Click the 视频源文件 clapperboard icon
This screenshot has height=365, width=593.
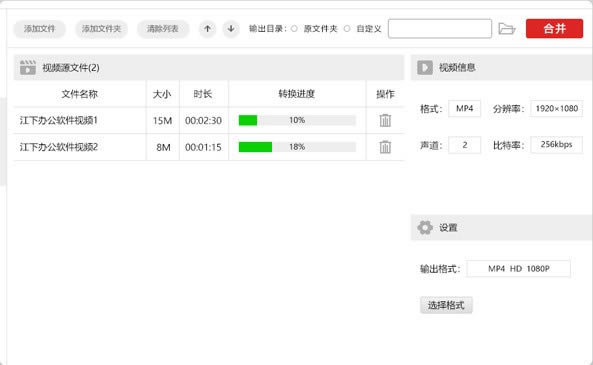pyautogui.click(x=28, y=68)
